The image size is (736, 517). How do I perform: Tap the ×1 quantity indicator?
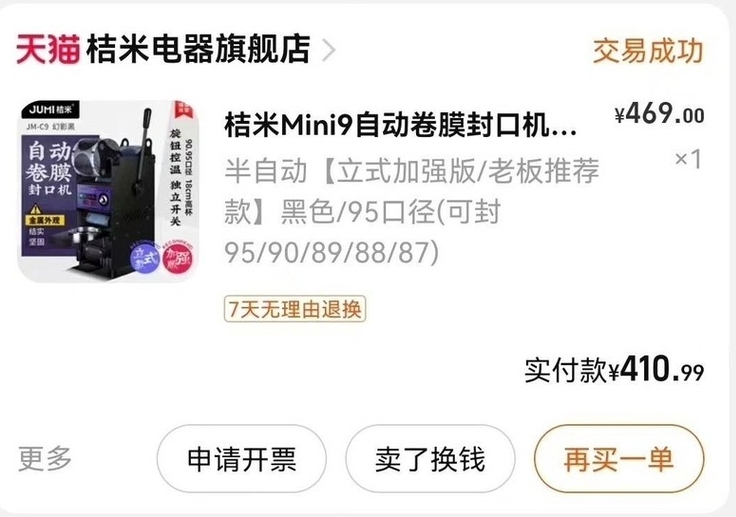(x=688, y=159)
